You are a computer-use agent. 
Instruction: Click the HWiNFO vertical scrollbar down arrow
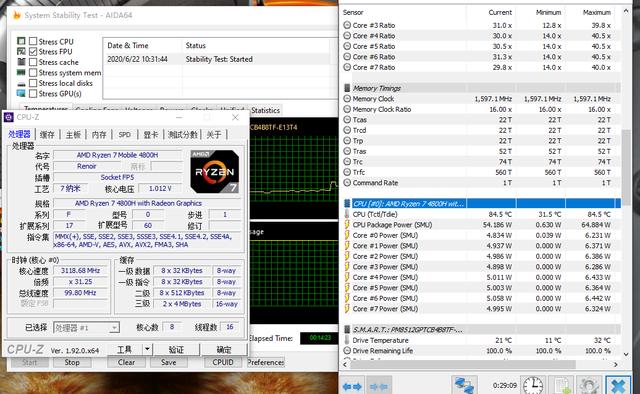626,354
